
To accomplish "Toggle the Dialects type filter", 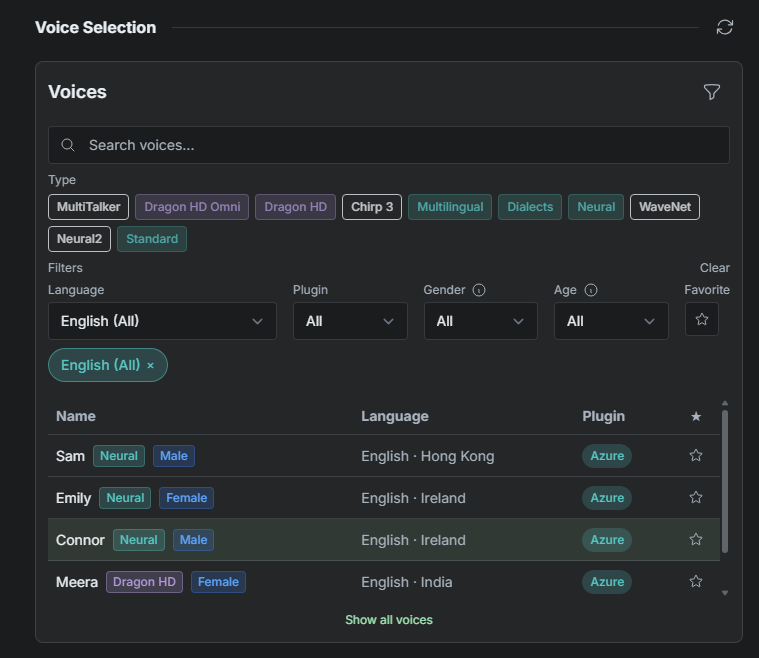I will tap(530, 207).
